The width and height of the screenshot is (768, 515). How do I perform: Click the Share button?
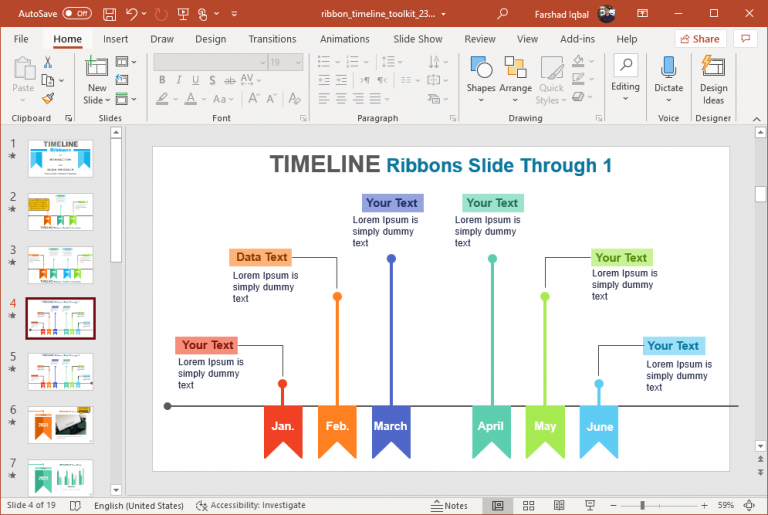[700, 39]
